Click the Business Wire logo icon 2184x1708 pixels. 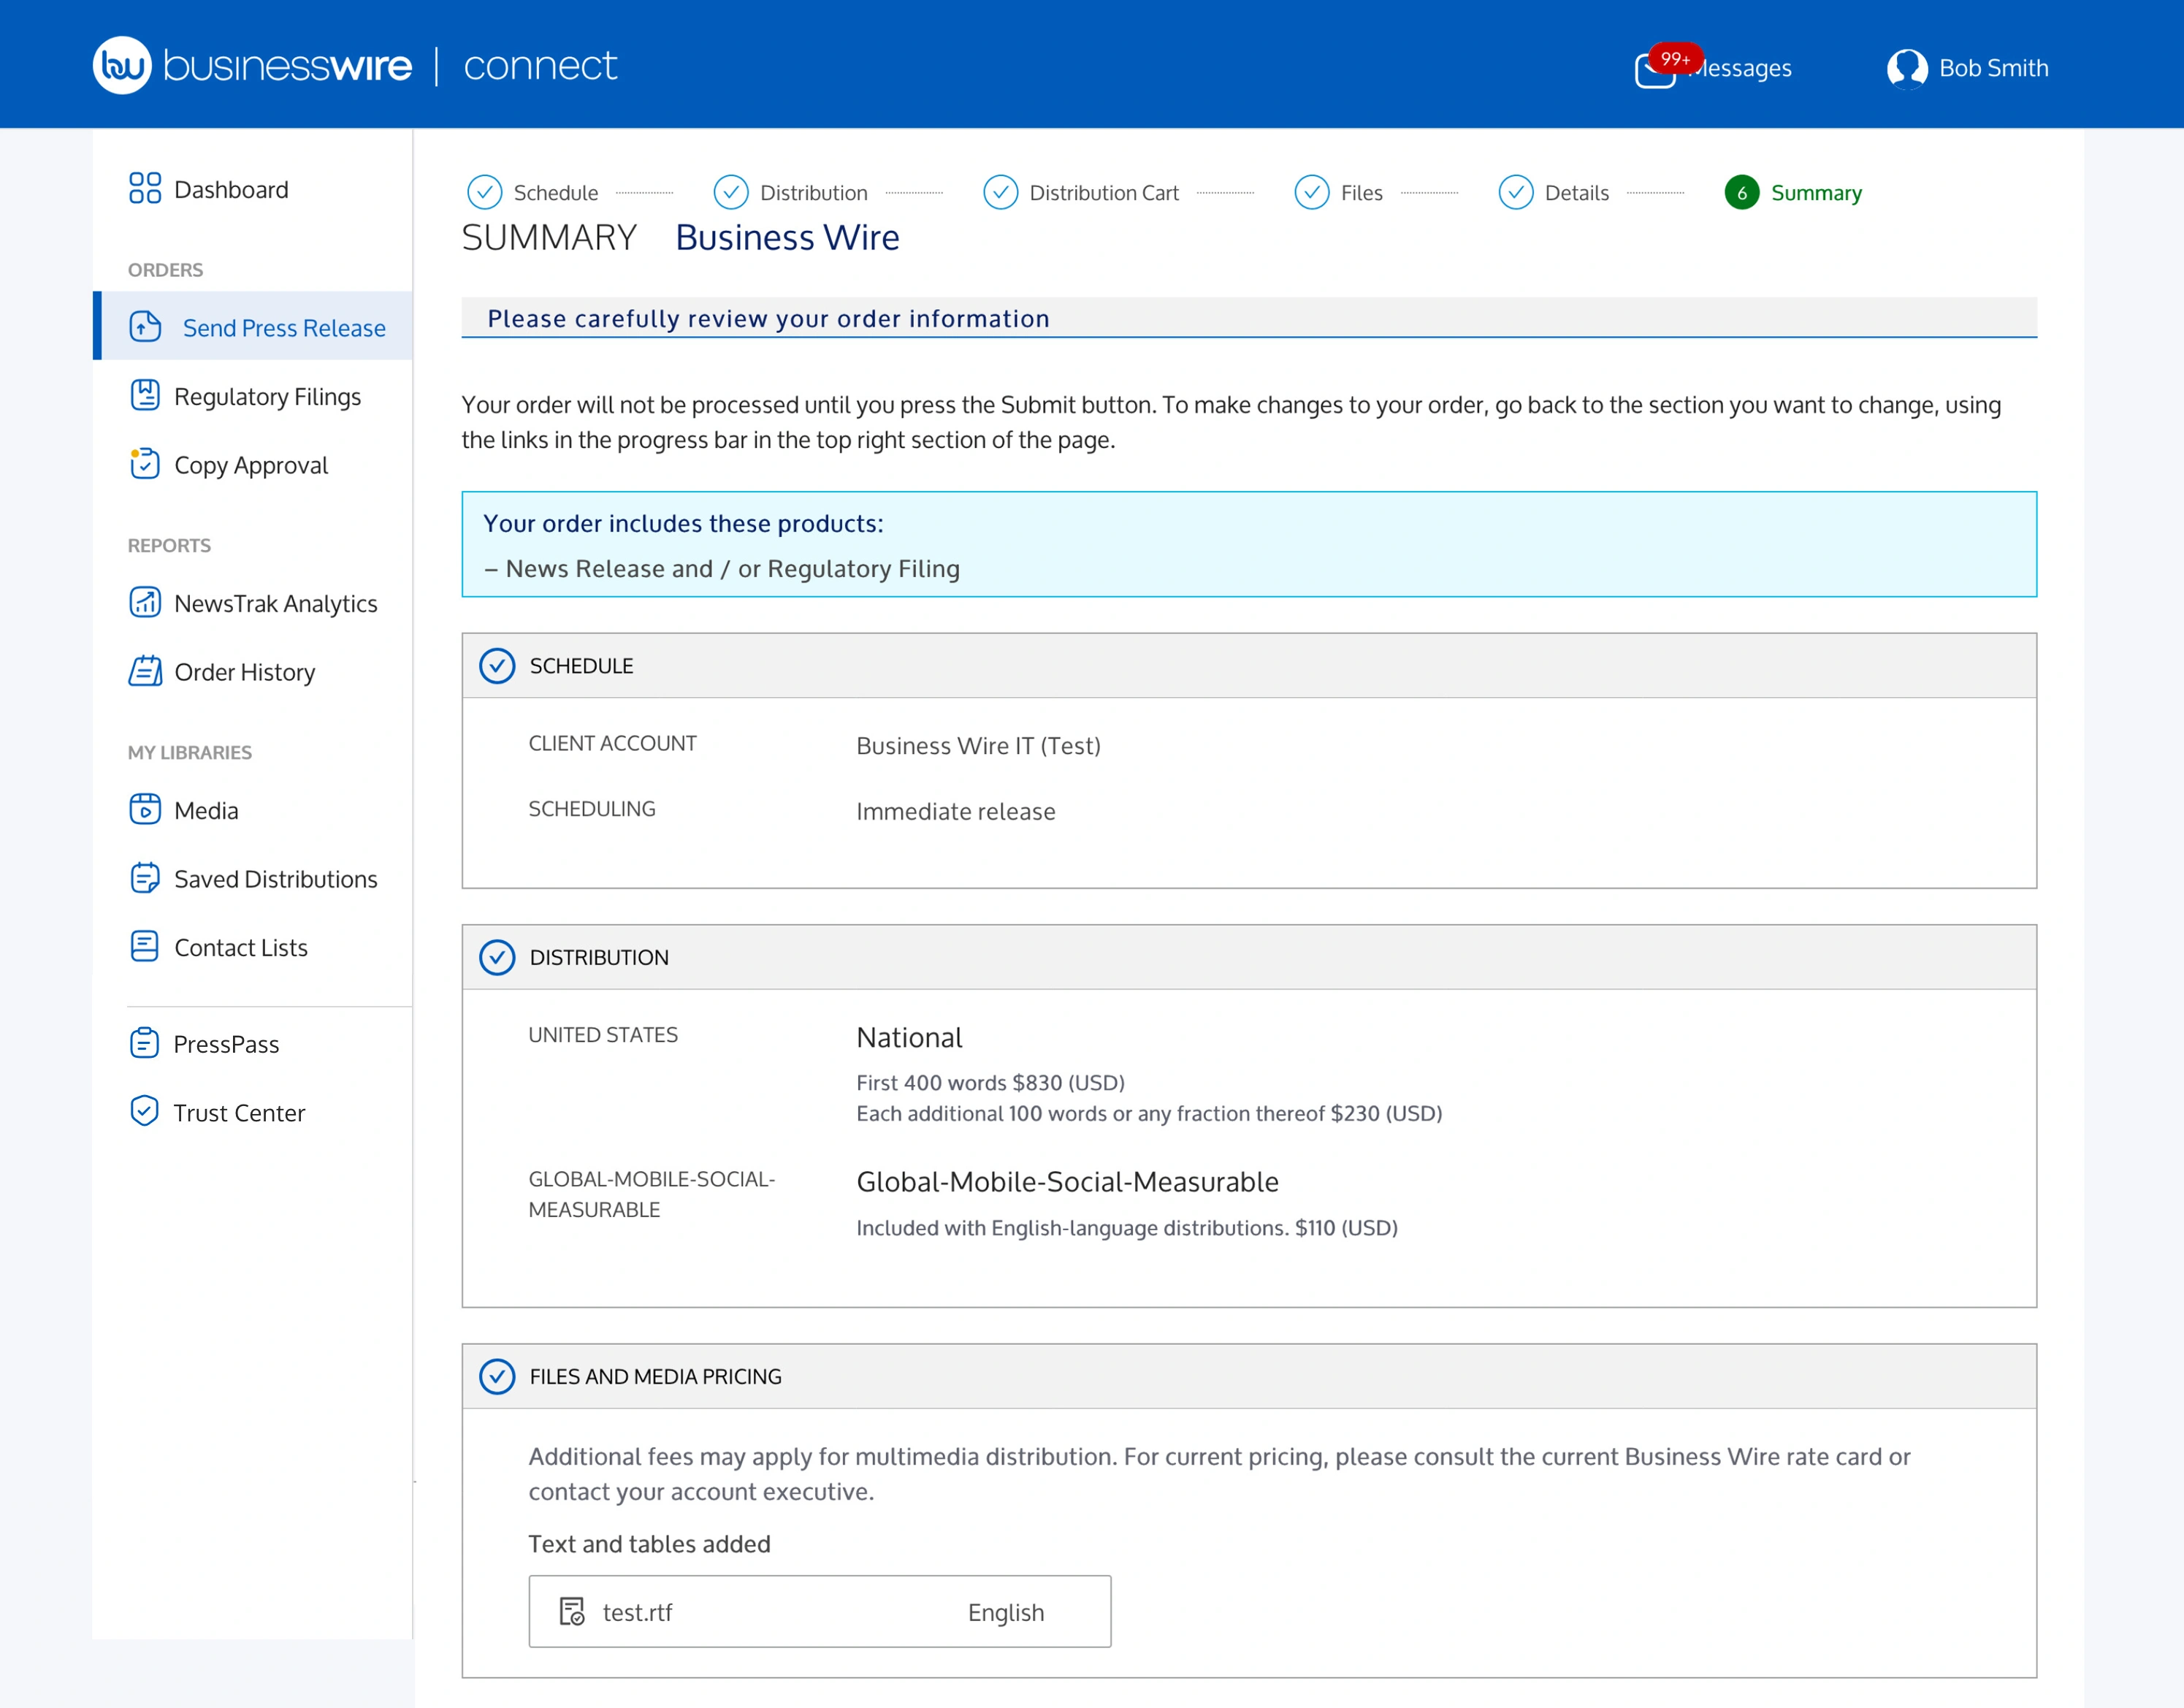(122, 65)
